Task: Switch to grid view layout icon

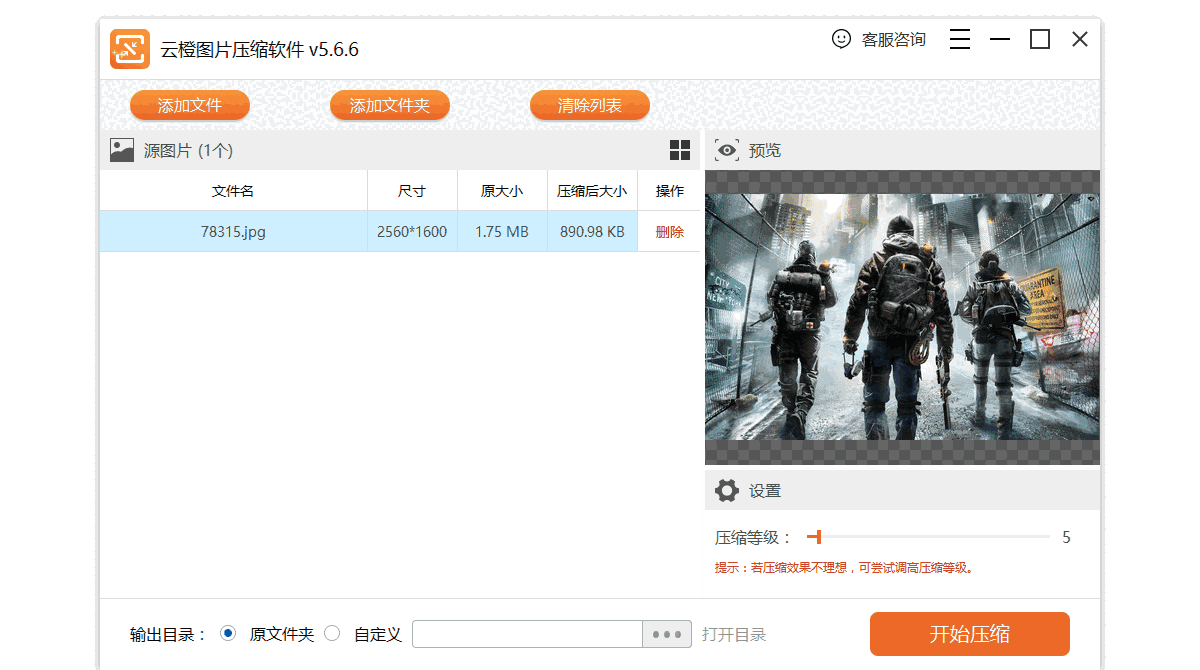Action: (680, 150)
